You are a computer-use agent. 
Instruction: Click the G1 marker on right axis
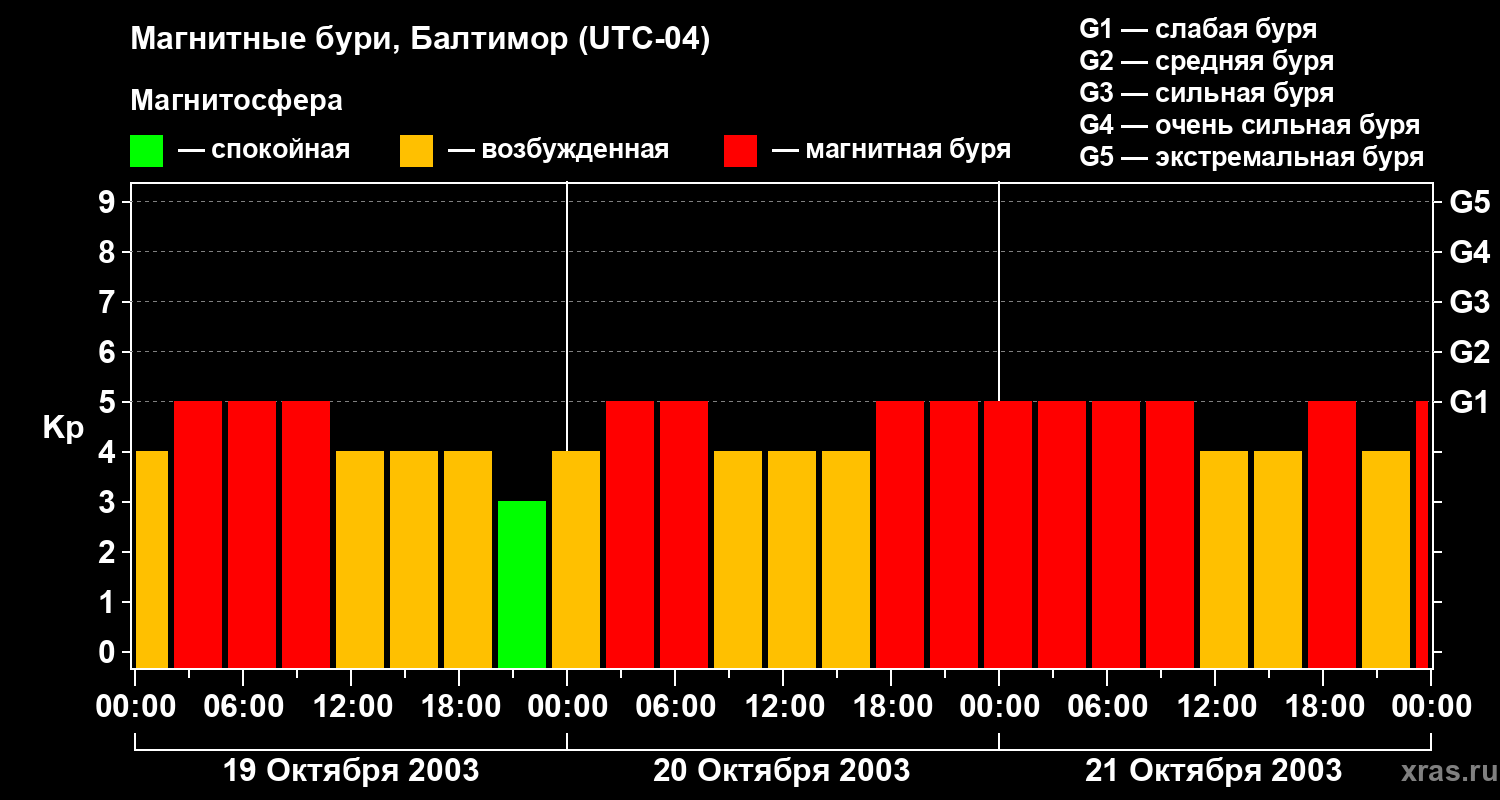(x=1469, y=402)
